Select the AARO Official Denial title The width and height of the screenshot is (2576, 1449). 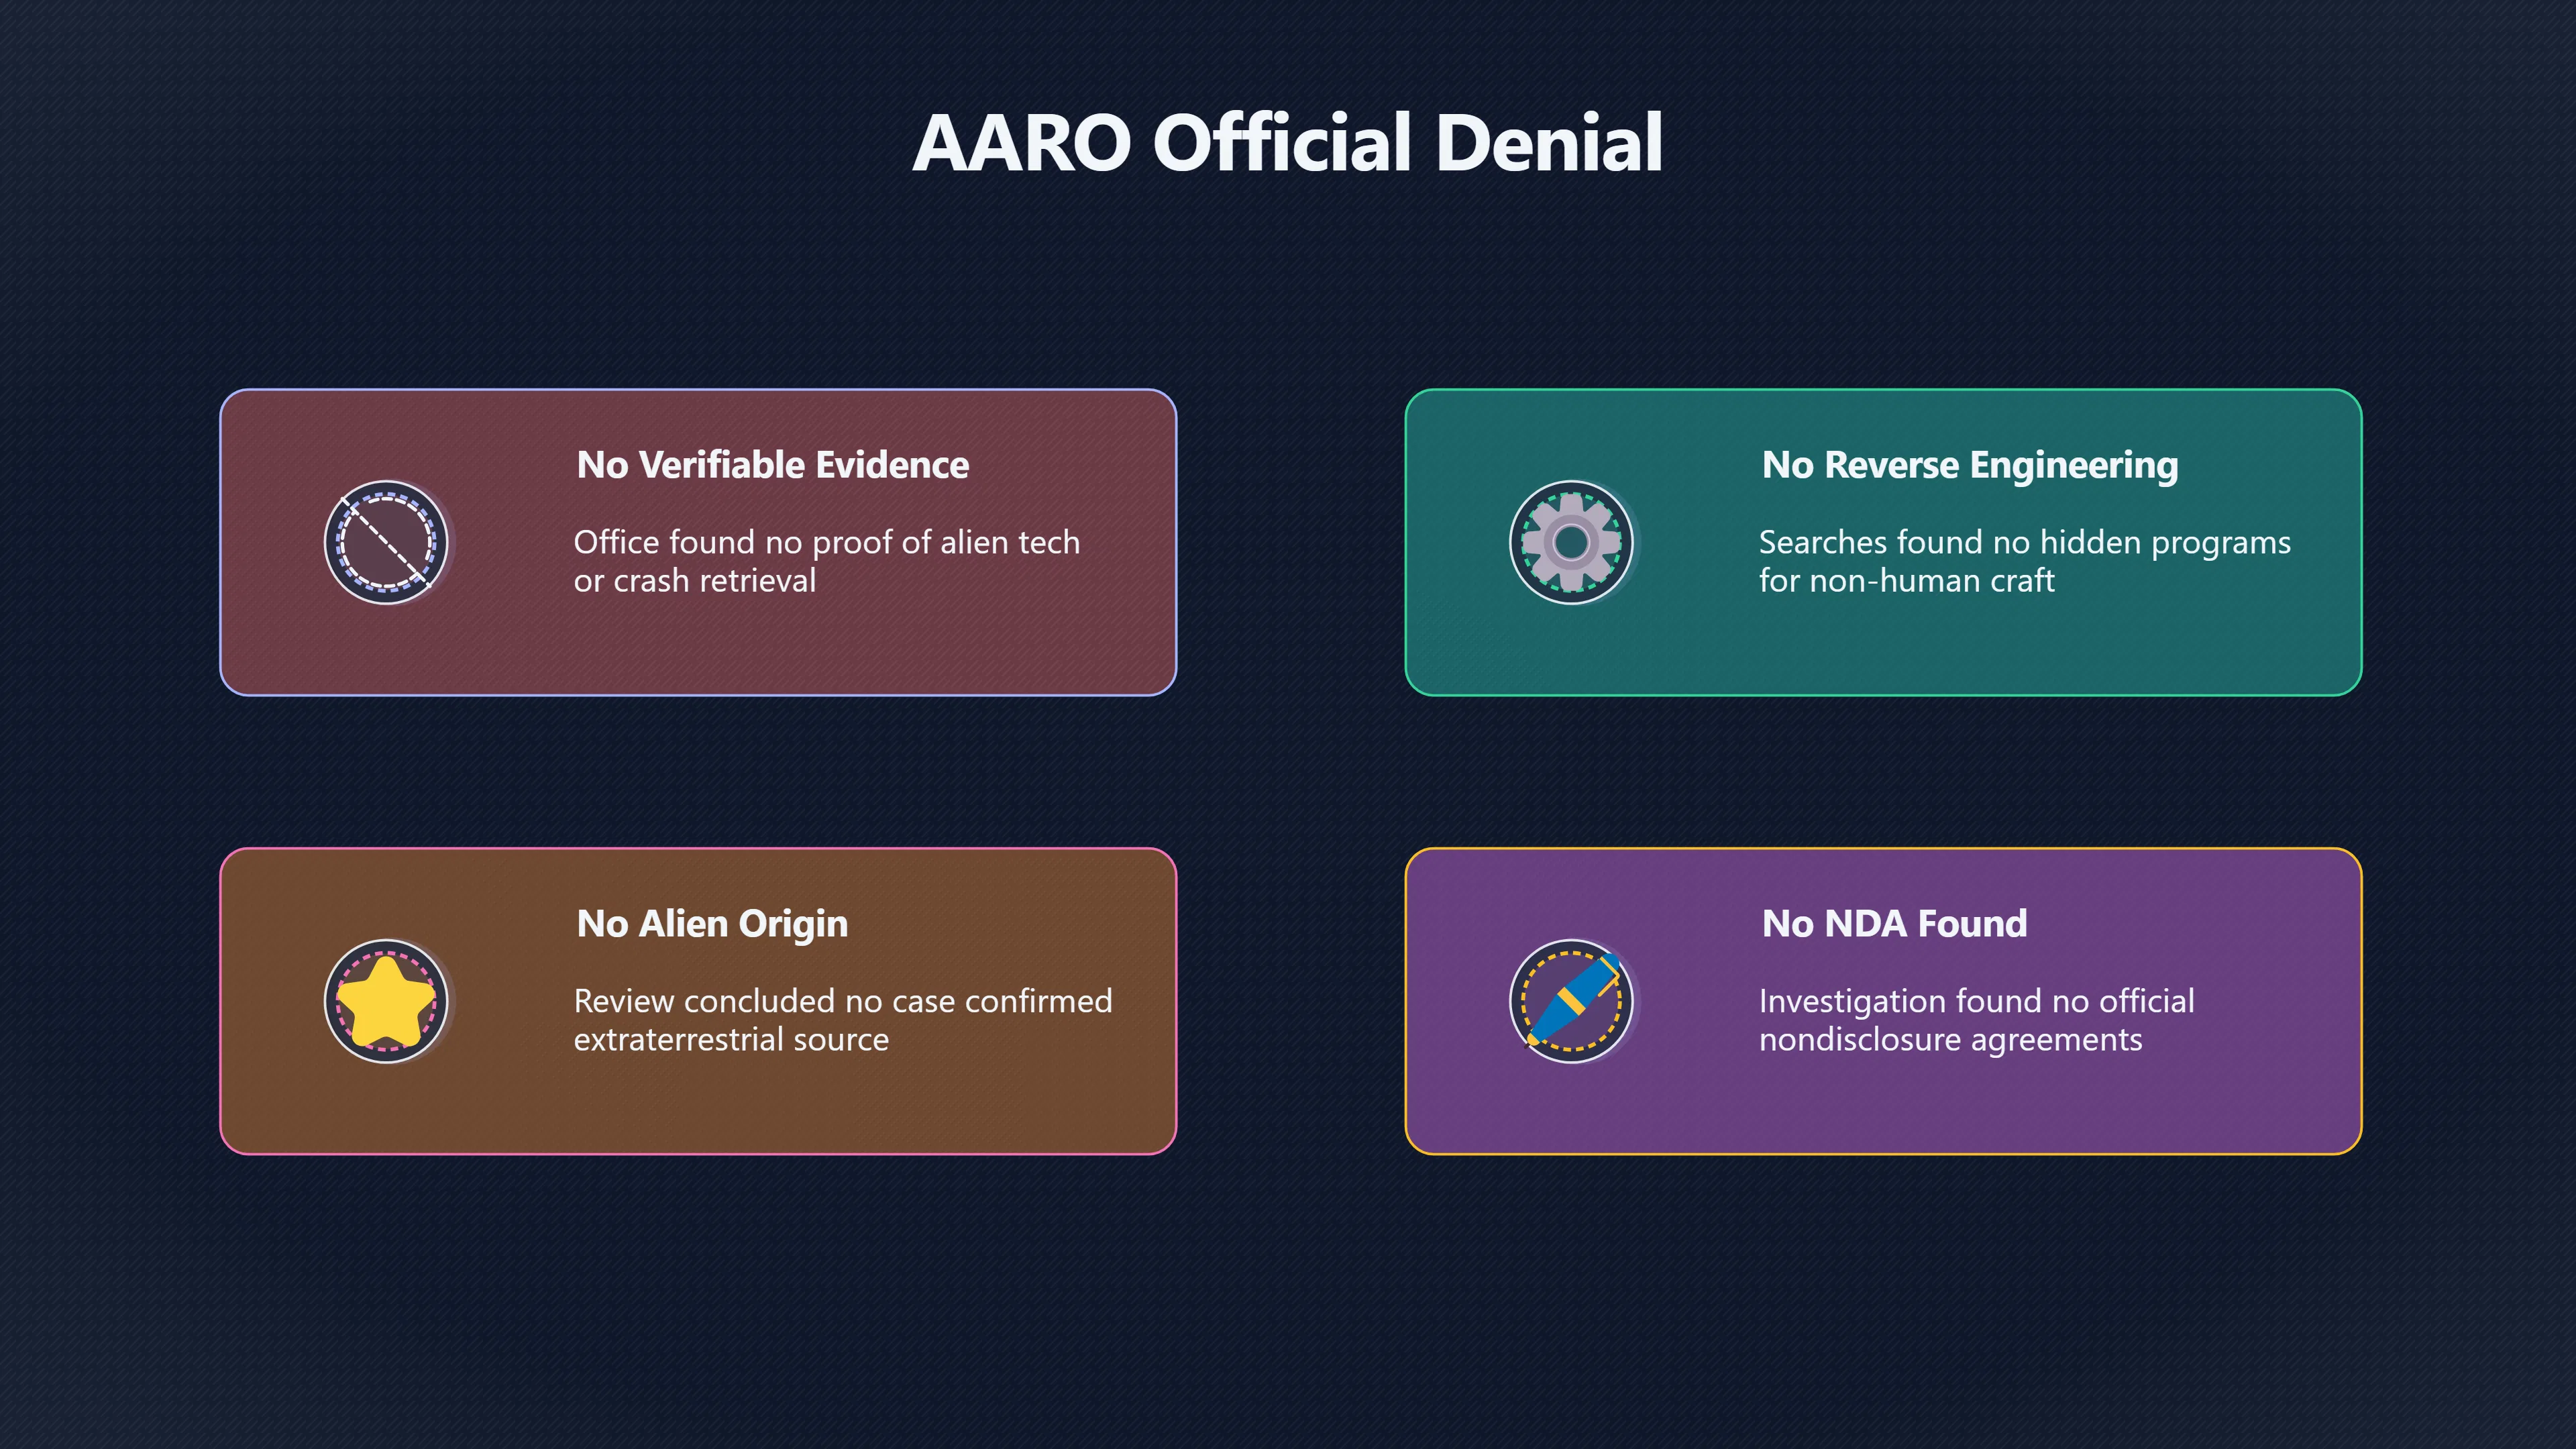coord(1288,142)
